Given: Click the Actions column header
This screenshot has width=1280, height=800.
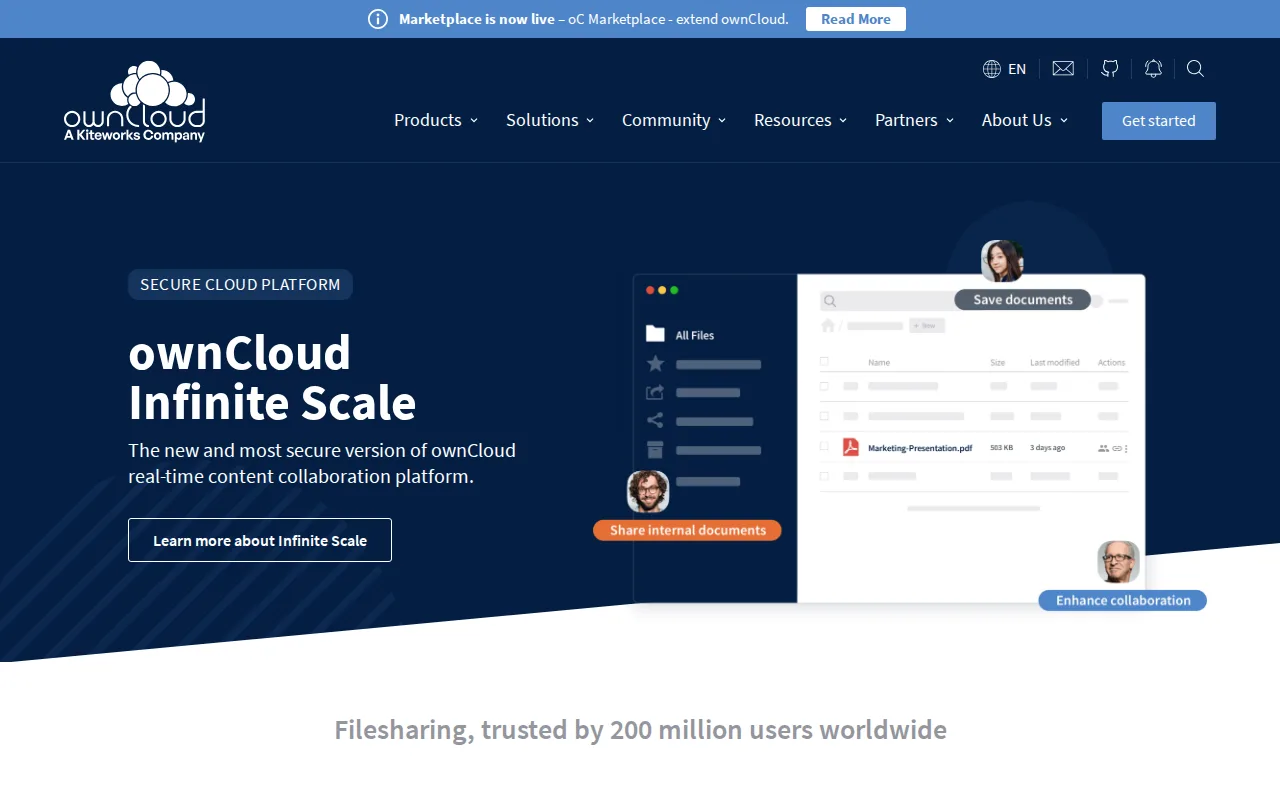Looking at the screenshot, I should coord(1112,362).
